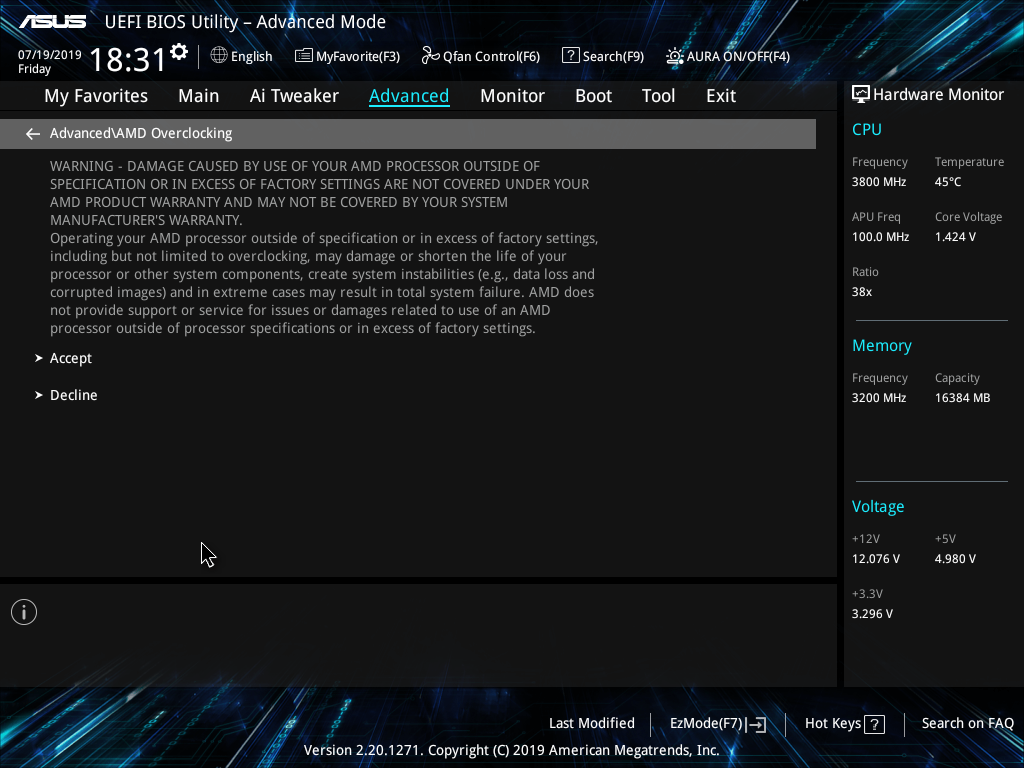
Task: Open the Ai Tweaker tab
Action: [294, 96]
